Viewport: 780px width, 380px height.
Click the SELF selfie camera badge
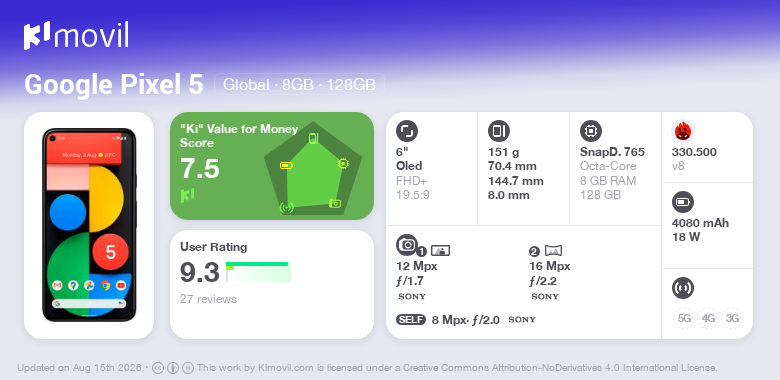coord(411,320)
